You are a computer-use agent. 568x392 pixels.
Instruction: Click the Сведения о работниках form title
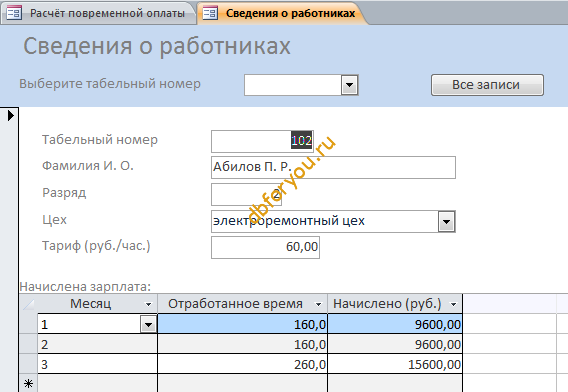coord(157,46)
